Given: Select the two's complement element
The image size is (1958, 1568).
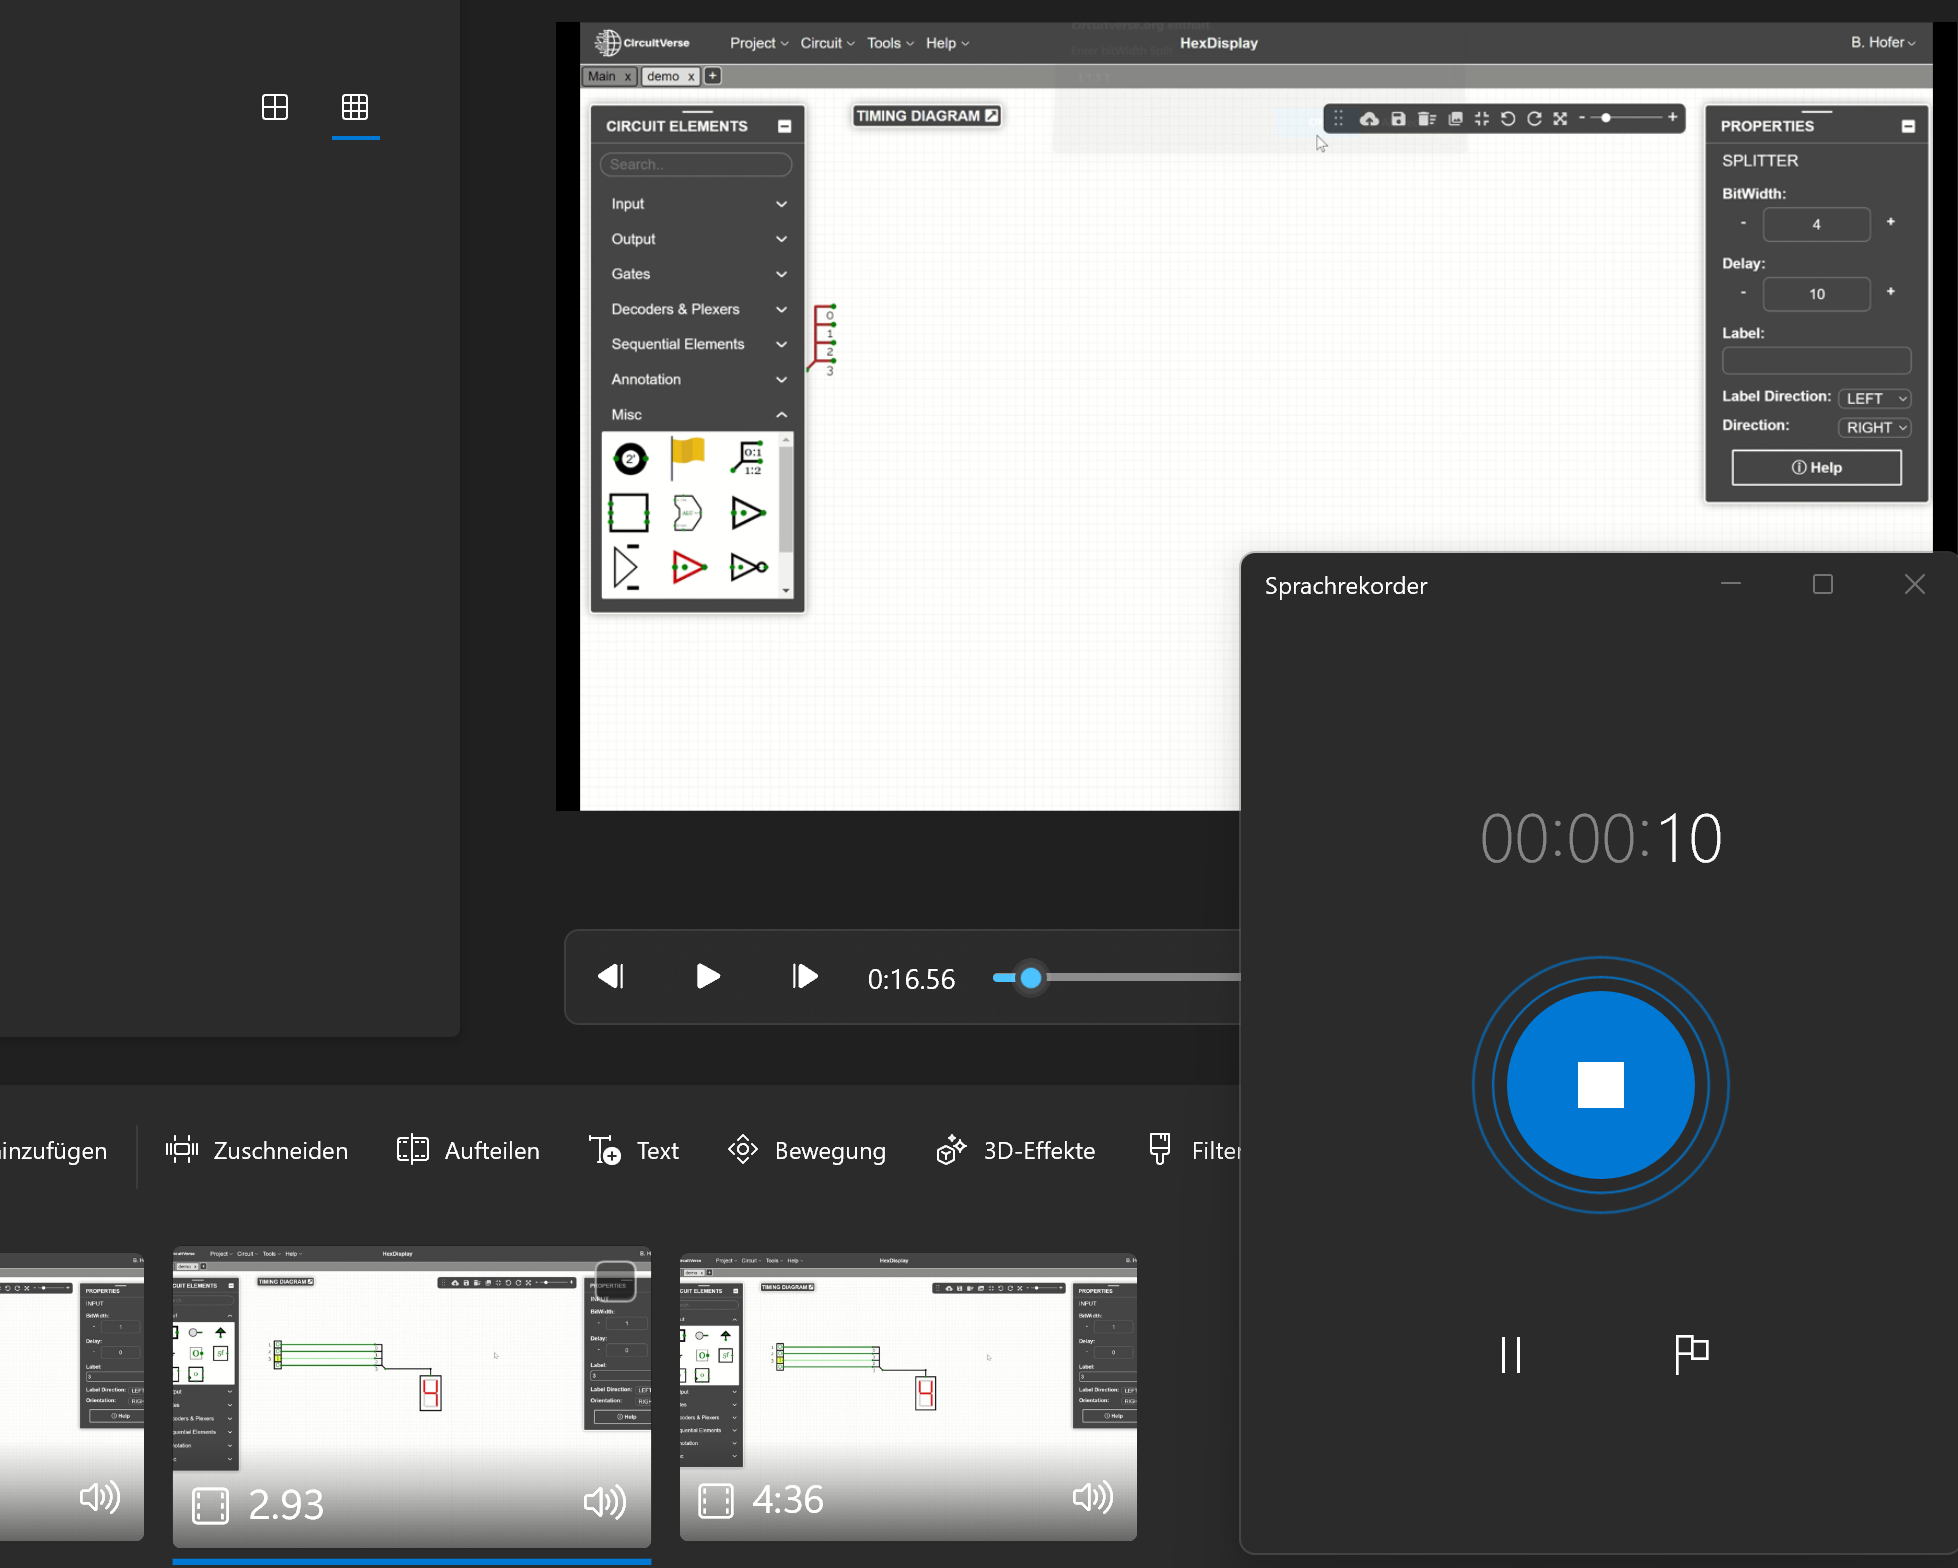Looking at the screenshot, I should [630, 459].
